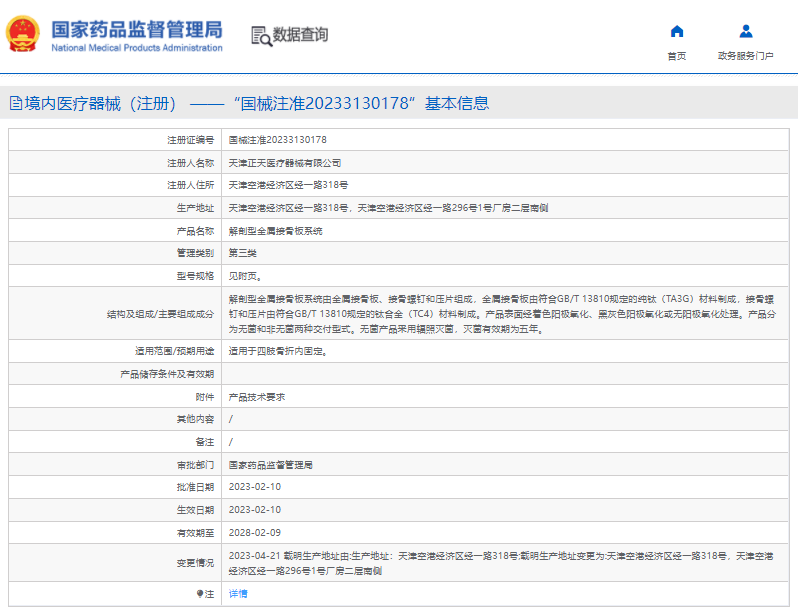Viewport: 798px width, 614px height.
Task: Click the 注册证编号 label
Action: click(x=191, y=140)
